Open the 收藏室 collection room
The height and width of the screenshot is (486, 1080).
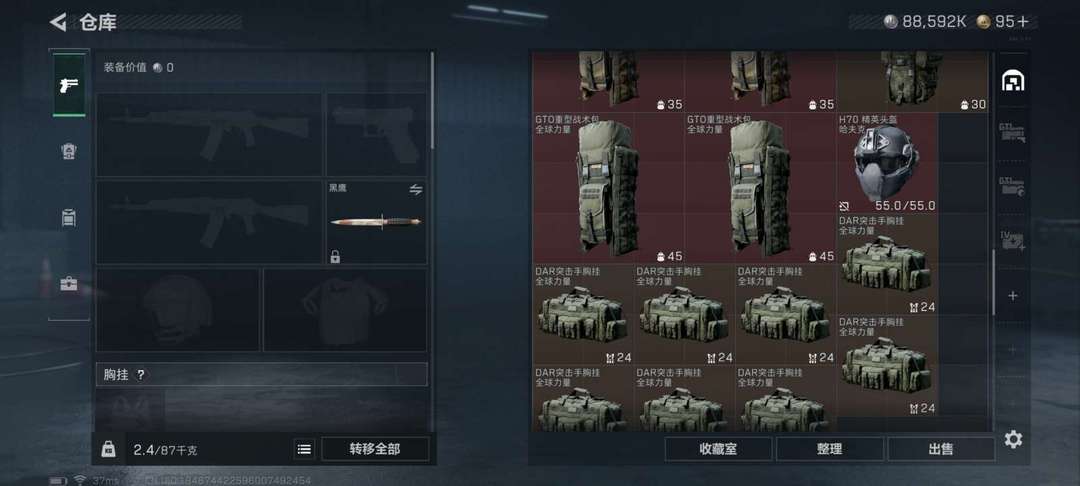718,450
